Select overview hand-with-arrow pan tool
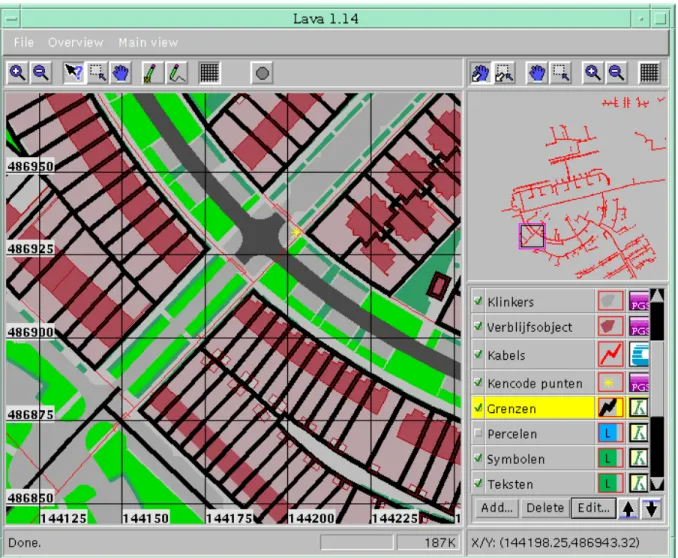 tap(480, 73)
